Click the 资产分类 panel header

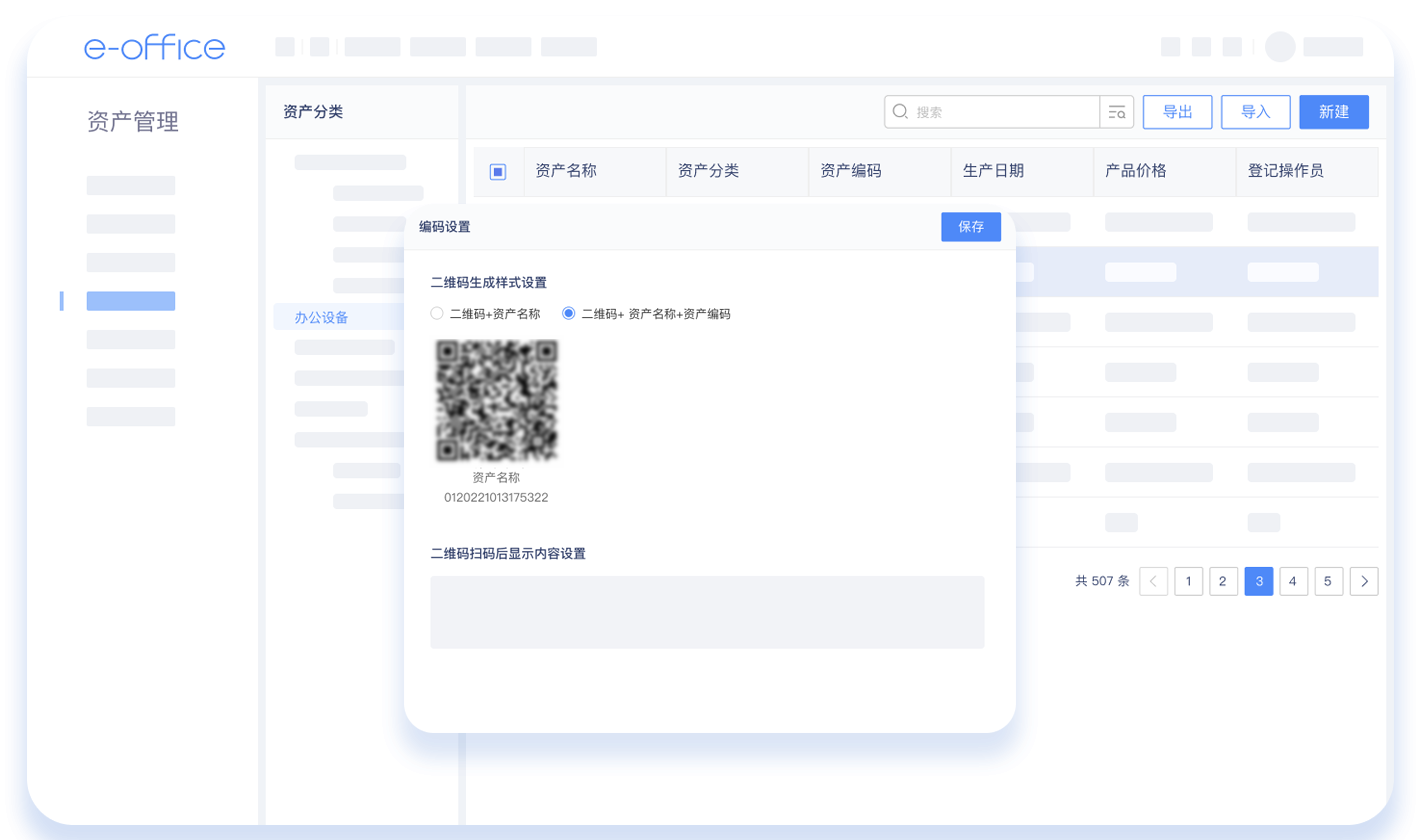pos(313,112)
